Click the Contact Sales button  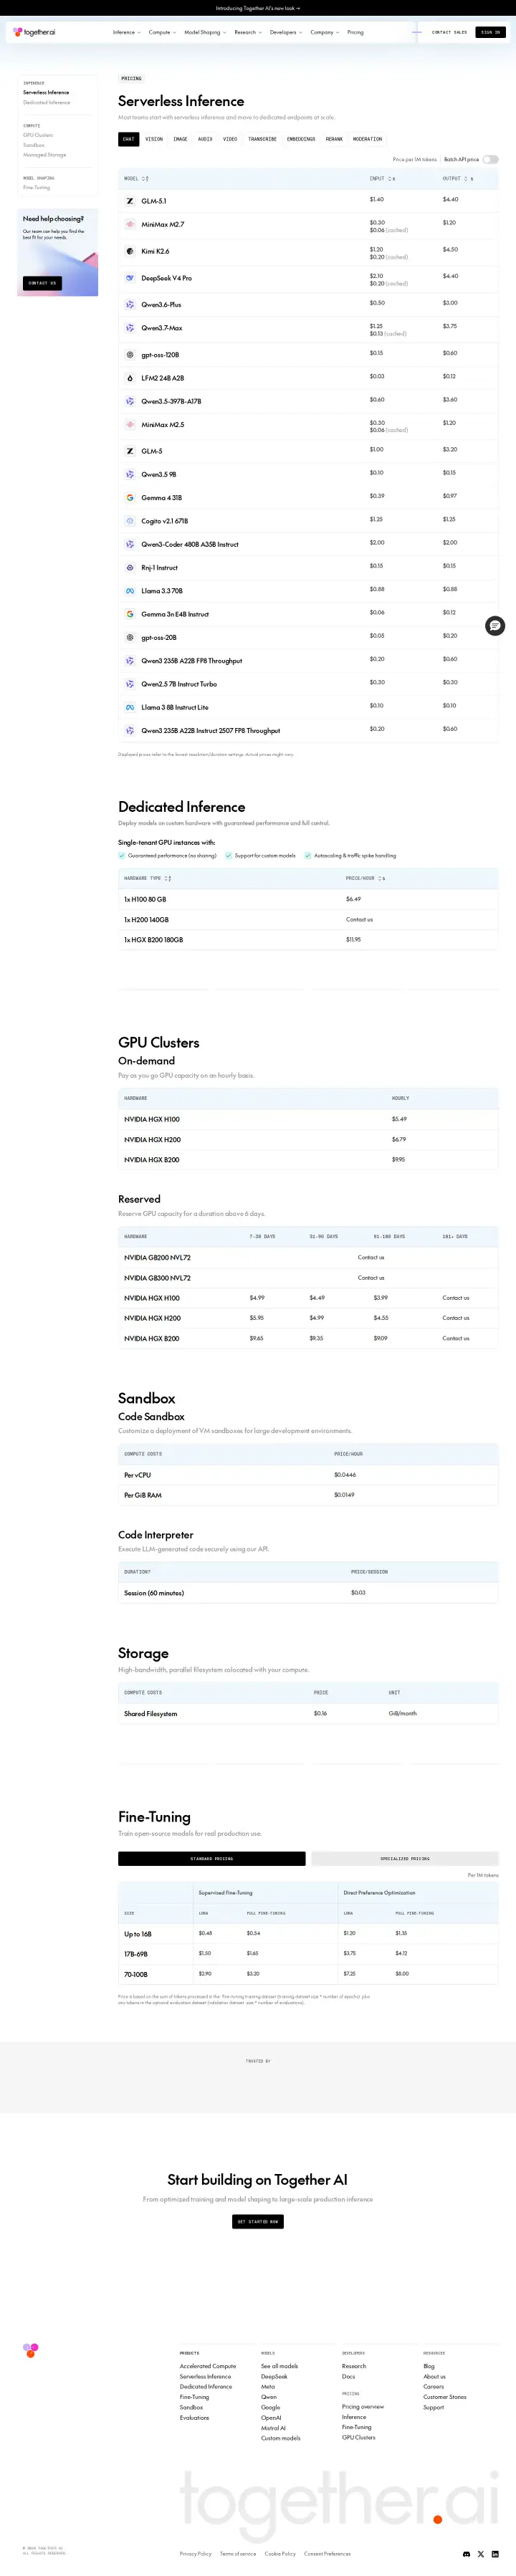pos(449,32)
